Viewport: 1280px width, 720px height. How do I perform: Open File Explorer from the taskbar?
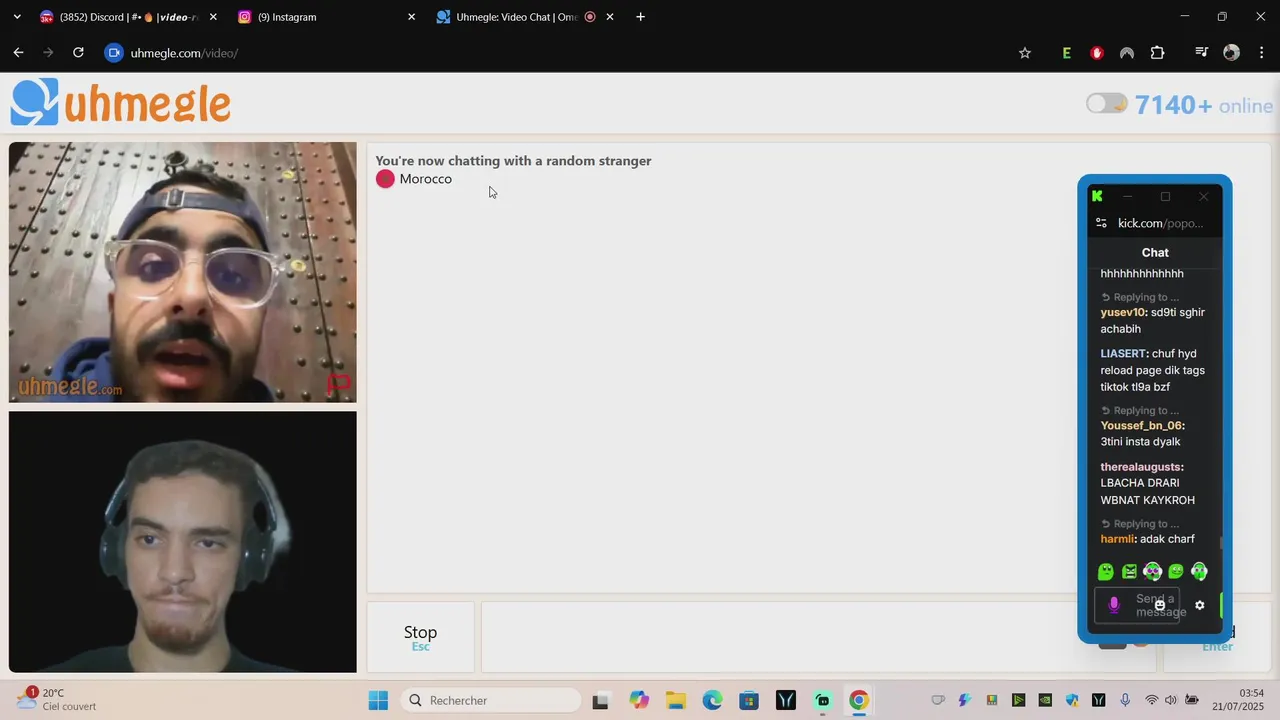point(675,701)
